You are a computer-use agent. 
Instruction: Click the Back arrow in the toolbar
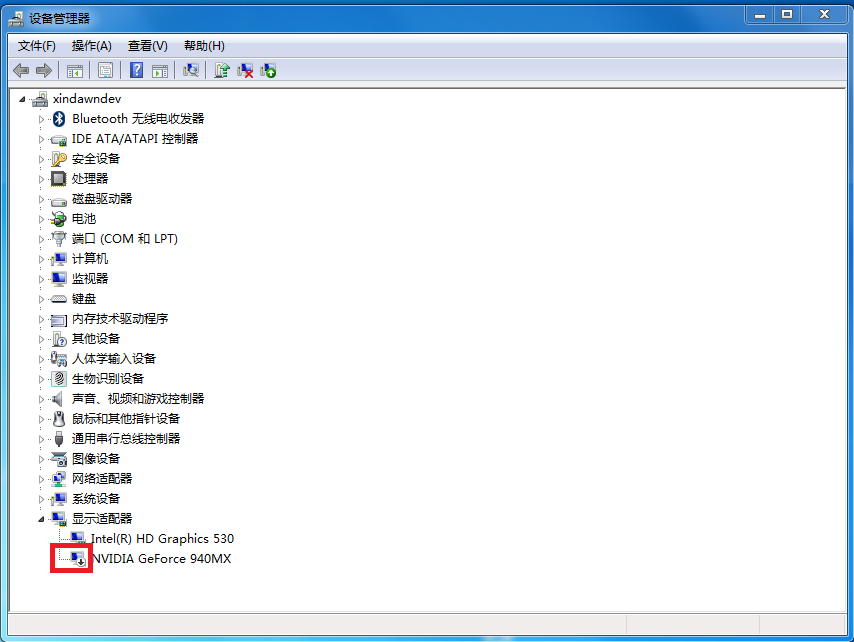(x=21, y=70)
